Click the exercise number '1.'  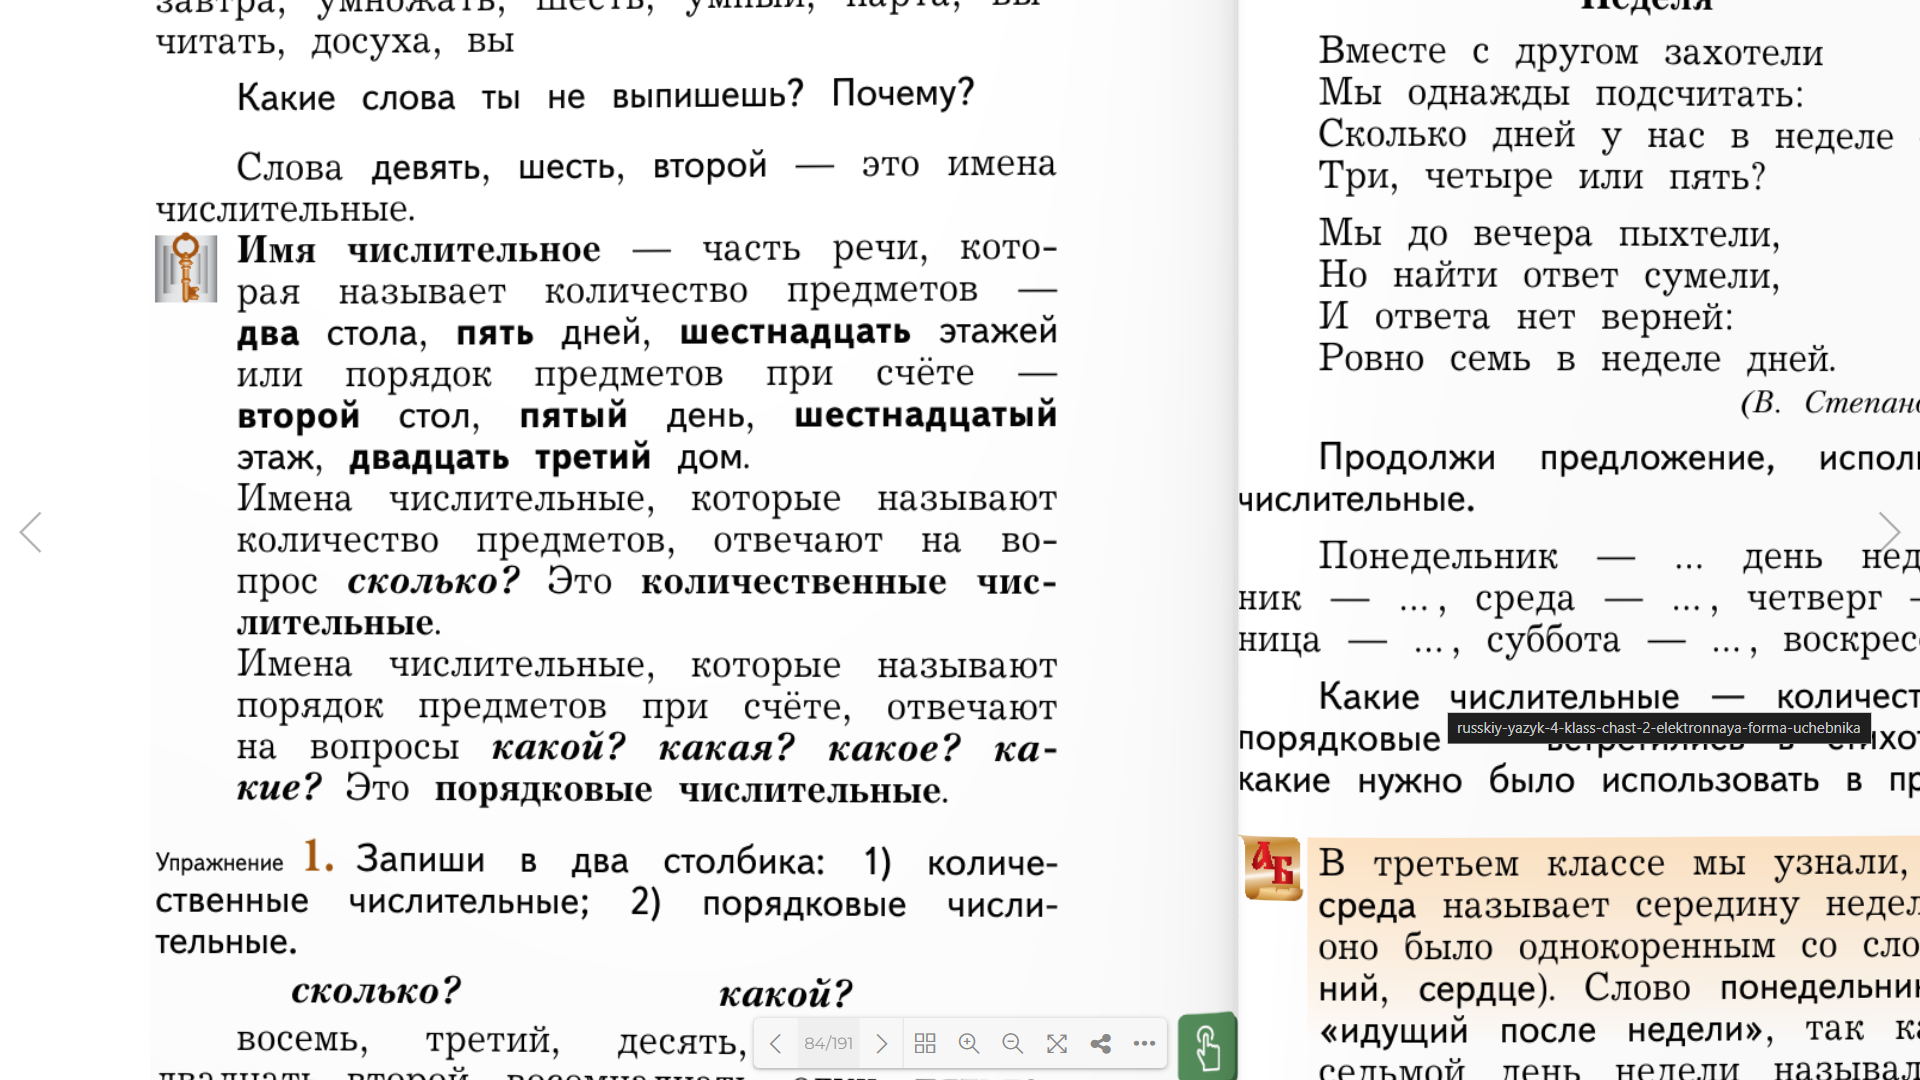(318, 856)
